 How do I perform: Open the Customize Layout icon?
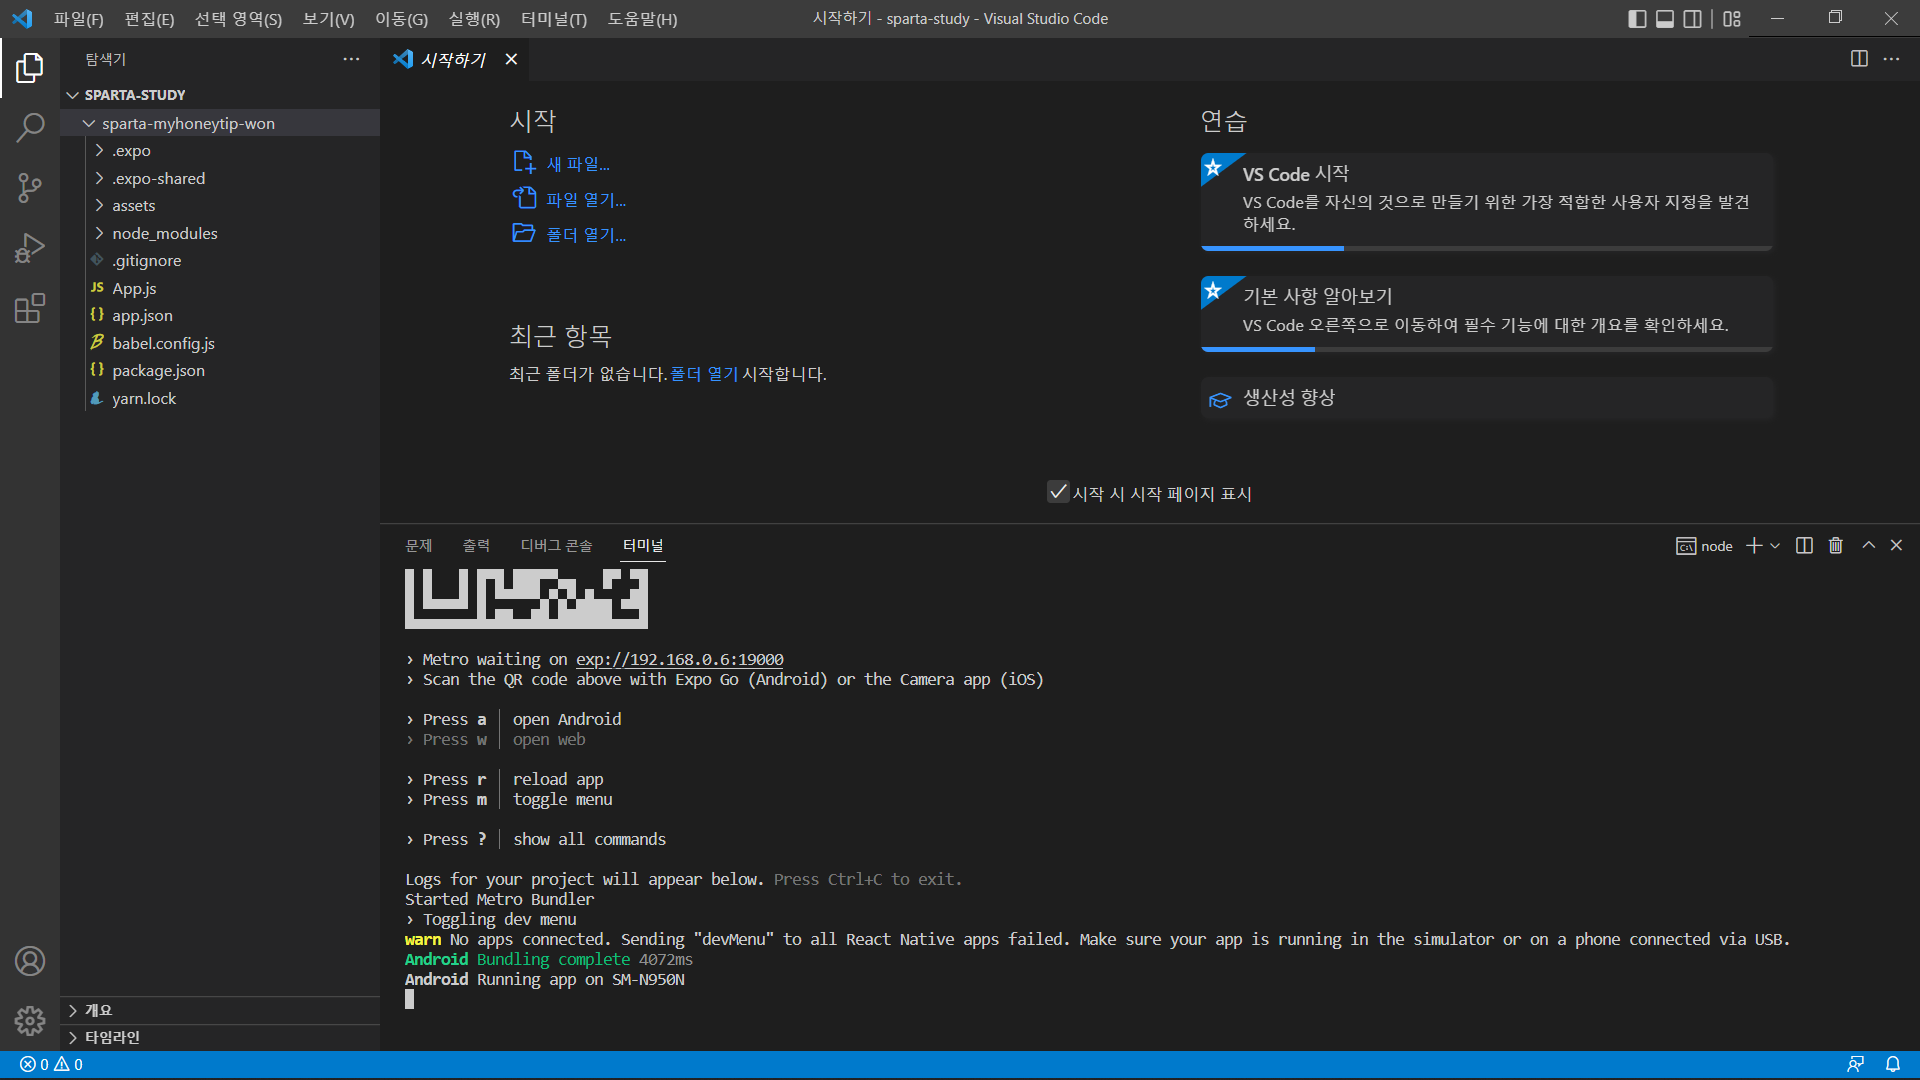coord(1732,19)
